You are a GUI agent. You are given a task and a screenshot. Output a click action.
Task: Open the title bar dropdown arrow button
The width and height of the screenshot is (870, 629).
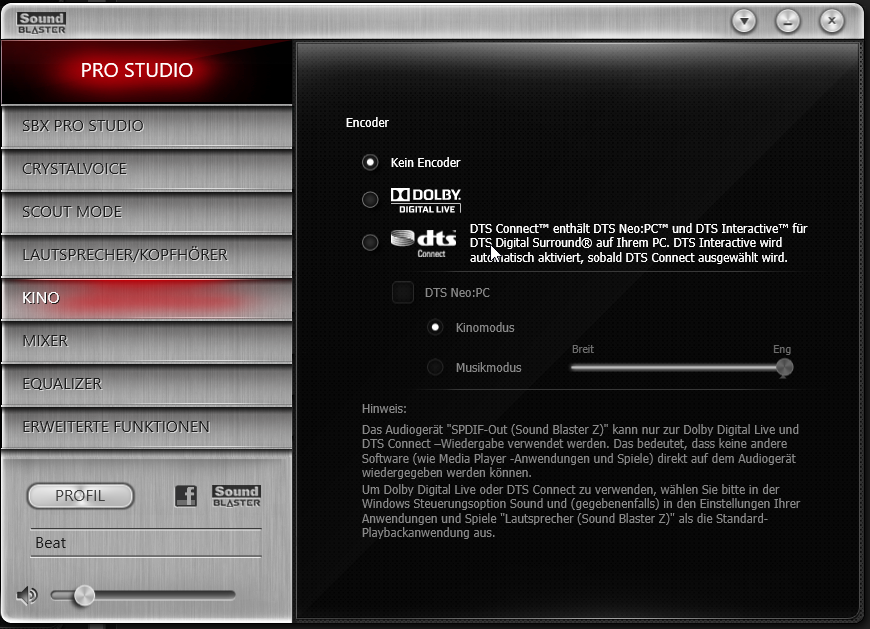(x=744, y=22)
